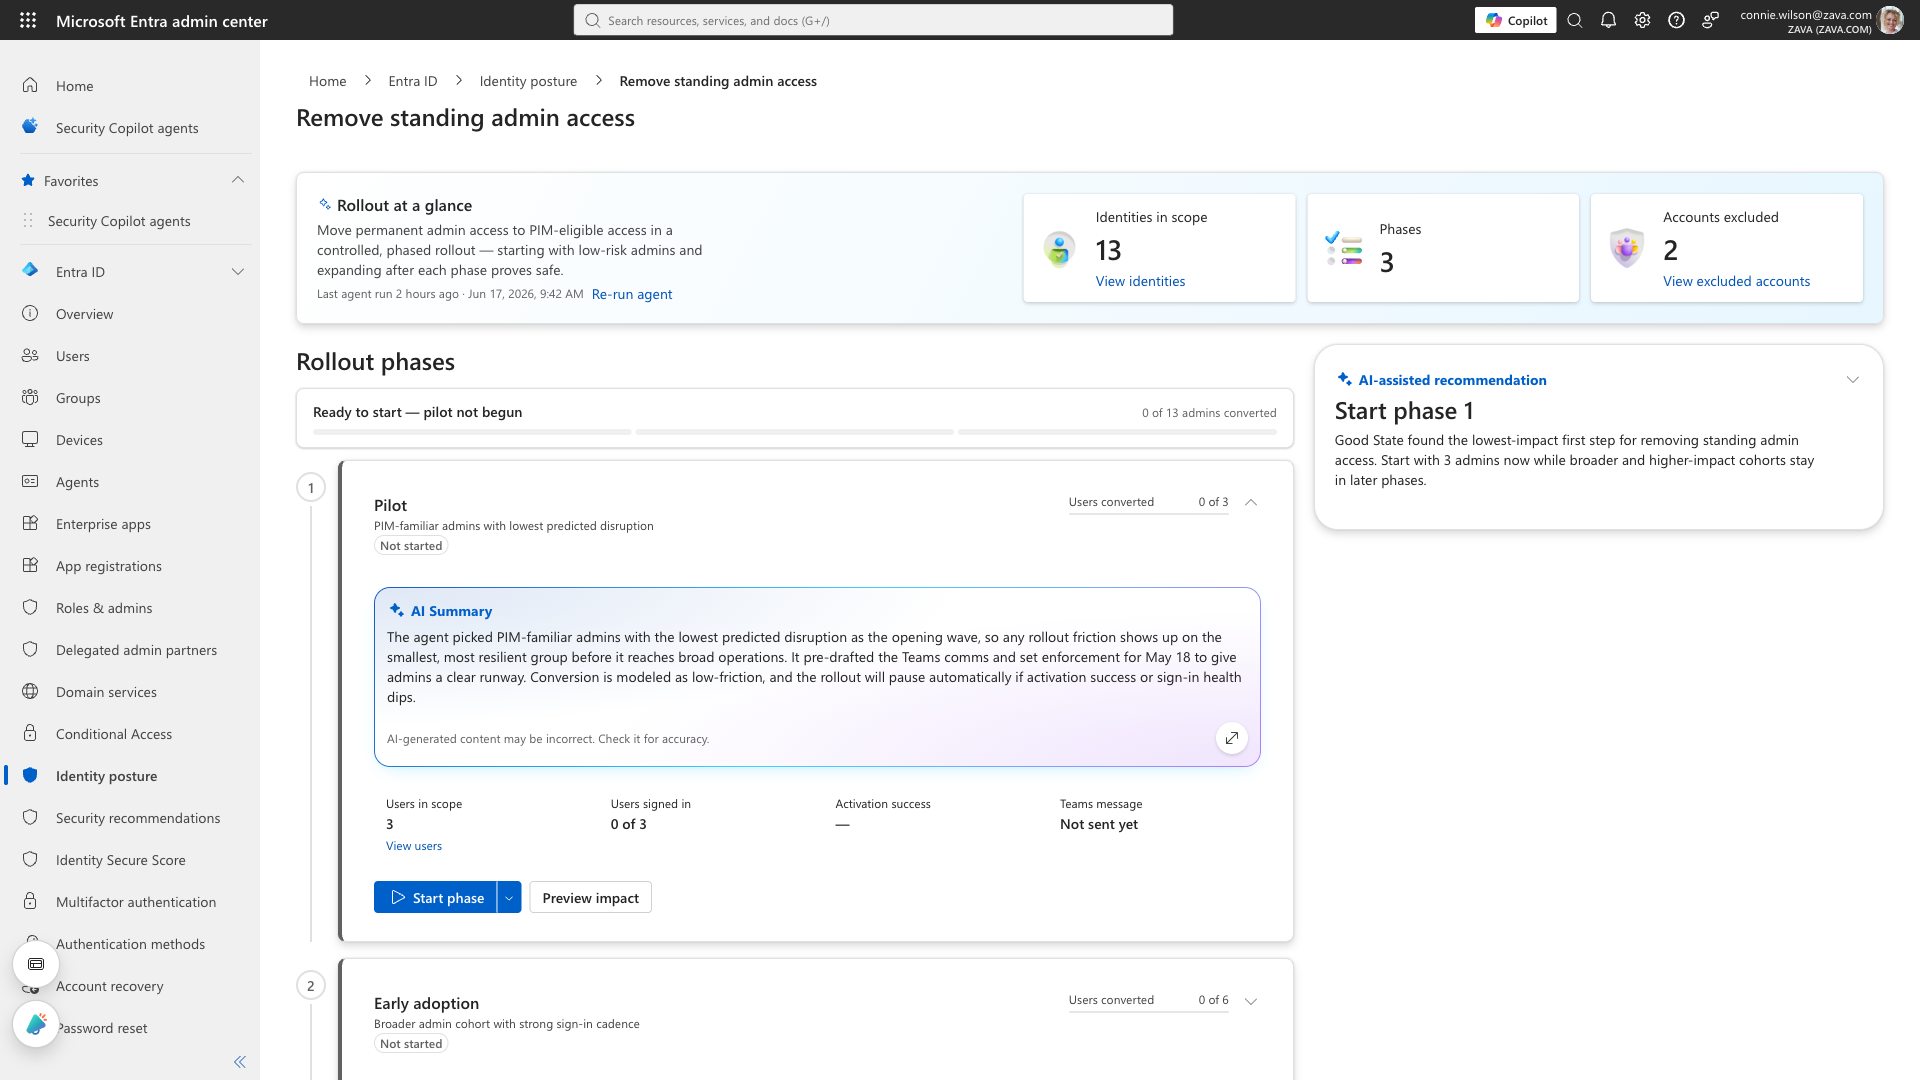
Task: Expand the Early adoption phase chevron
Action: pos(1250,1000)
